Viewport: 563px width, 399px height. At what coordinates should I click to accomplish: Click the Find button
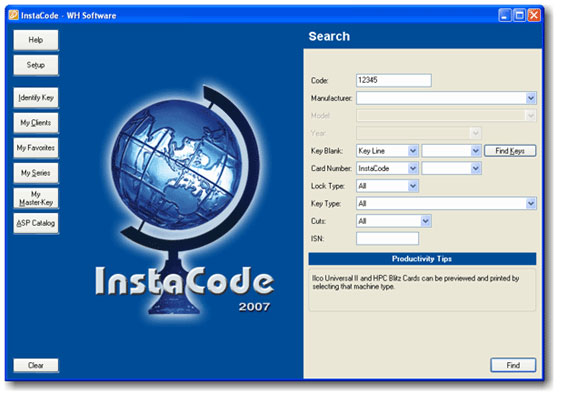click(x=513, y=365)
